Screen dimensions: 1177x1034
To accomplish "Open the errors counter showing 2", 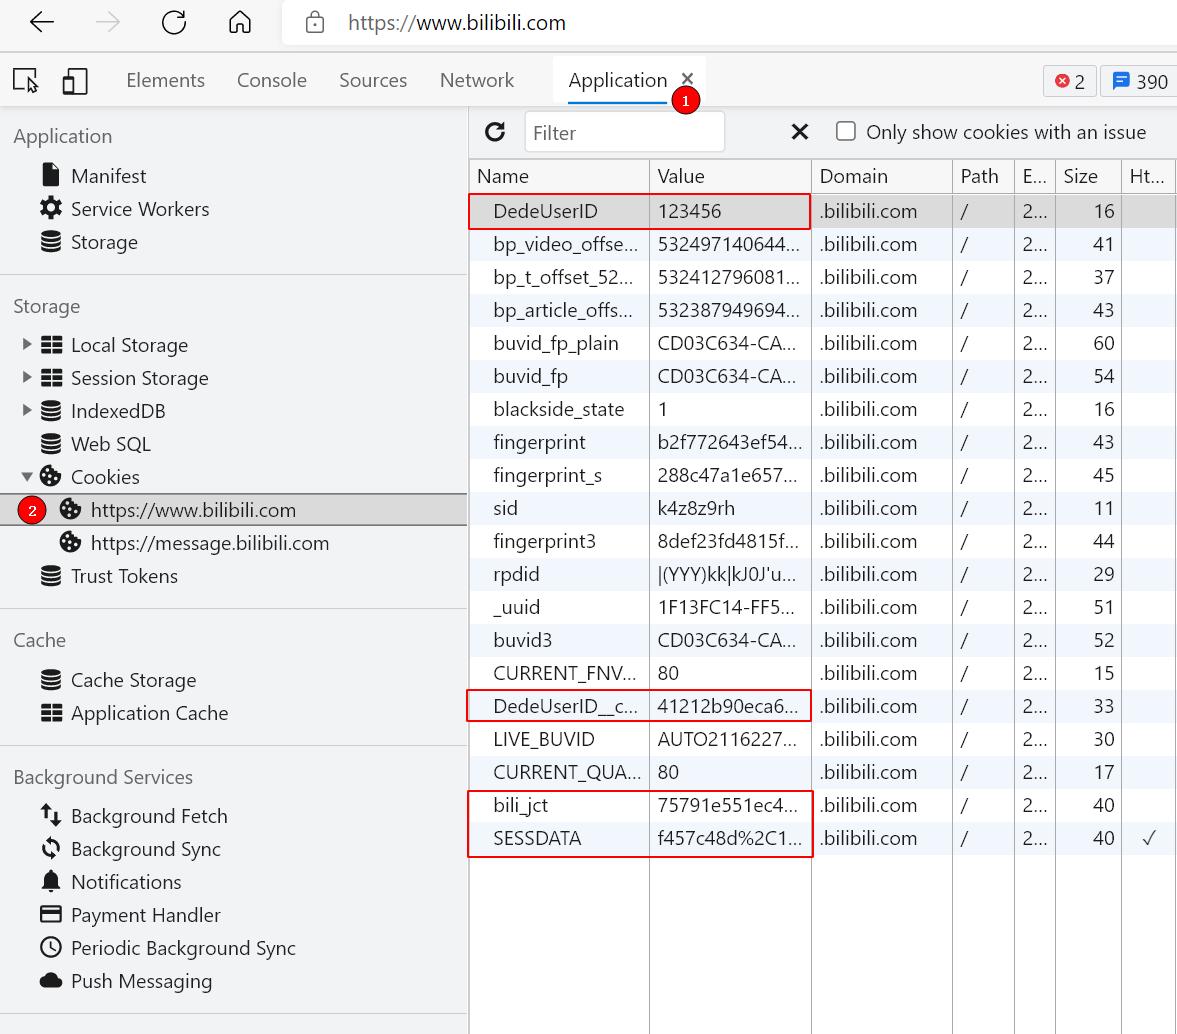I will click(1070, 81).
